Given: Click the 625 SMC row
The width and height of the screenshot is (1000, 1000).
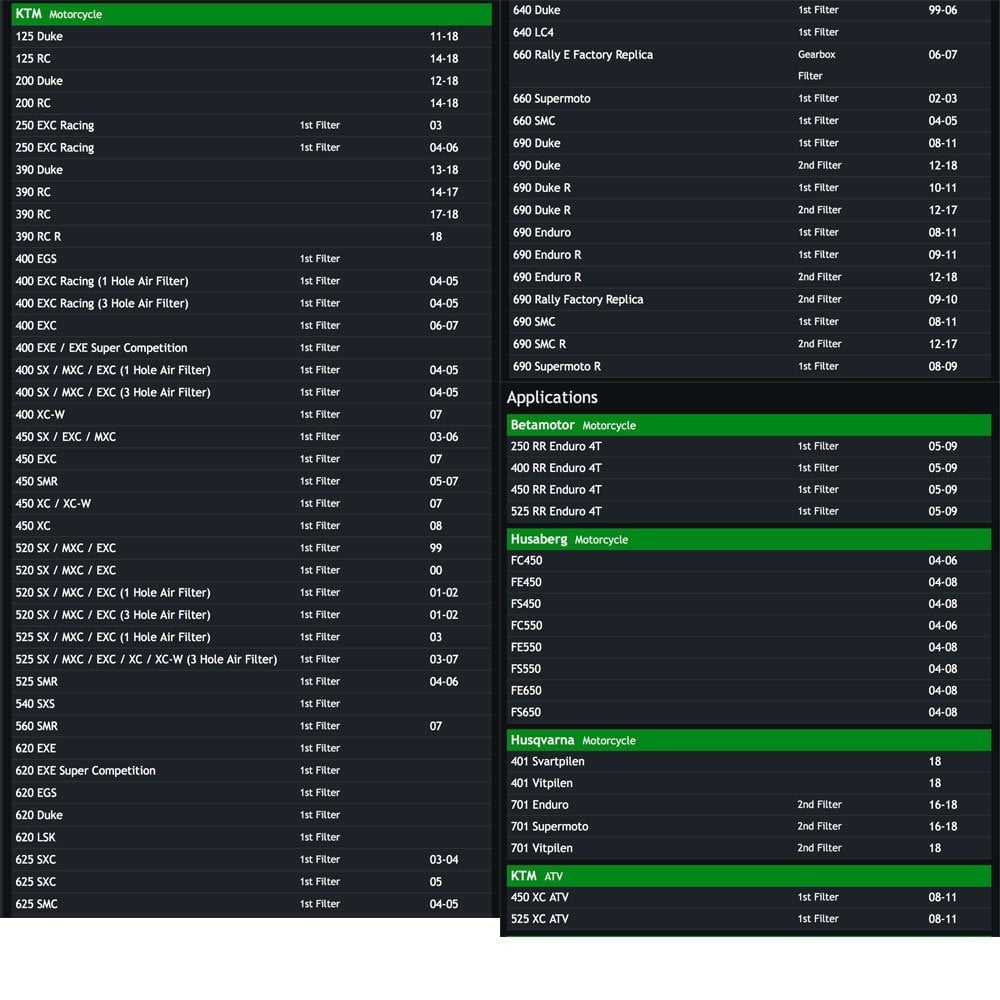Looking at the screenshot, I should tap(251, 904).
